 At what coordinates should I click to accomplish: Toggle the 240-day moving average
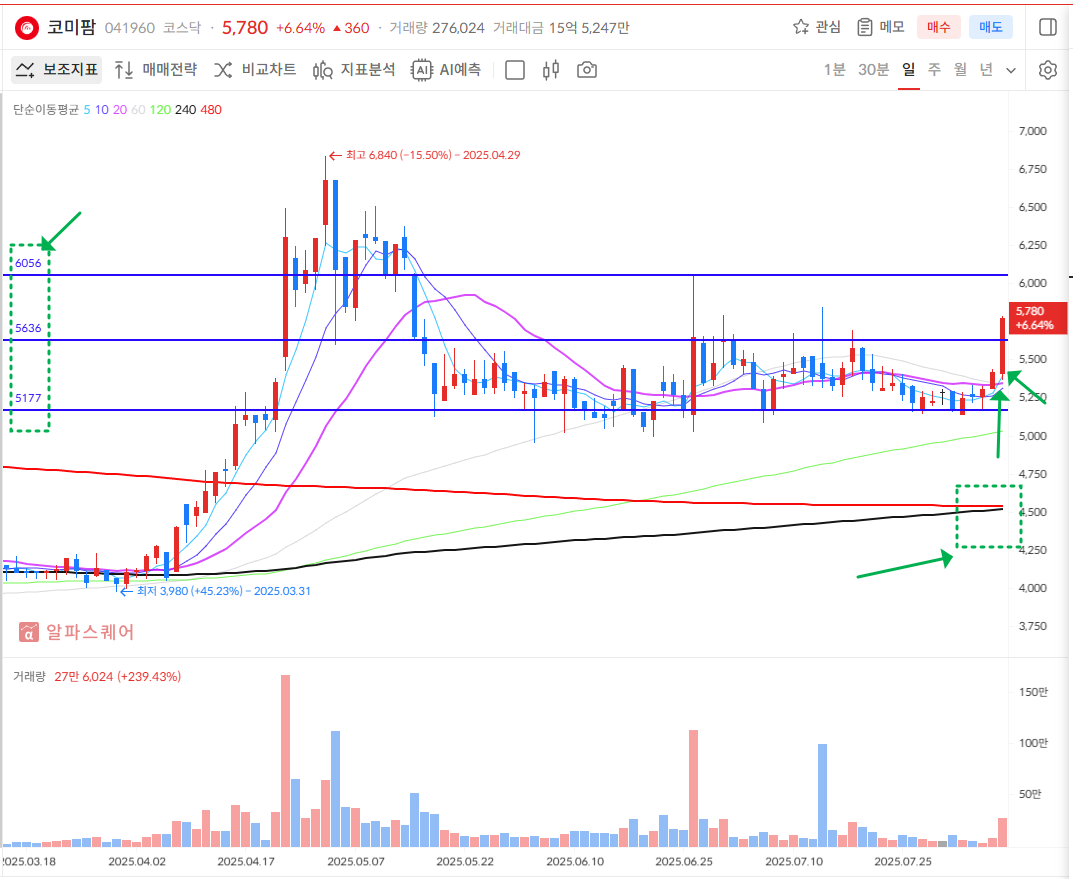click(x=185, y=109)
